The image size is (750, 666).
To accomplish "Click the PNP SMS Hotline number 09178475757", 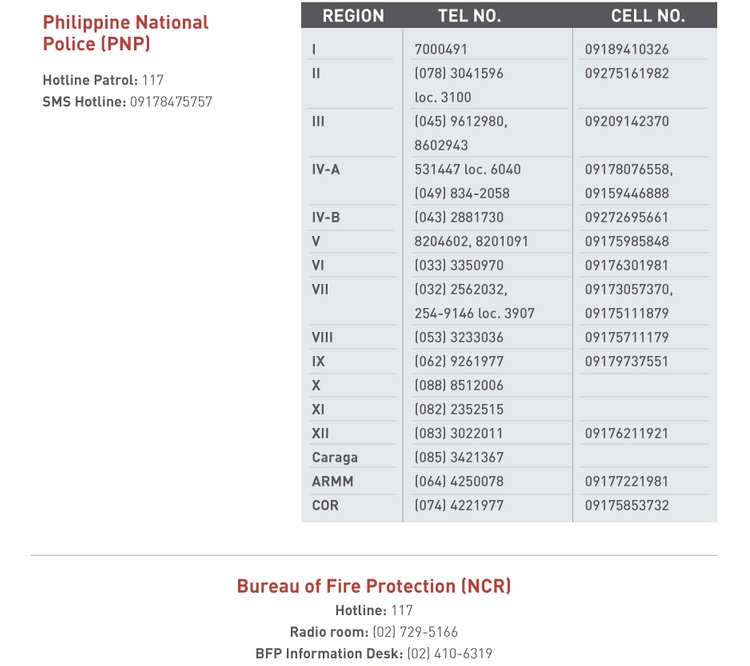I will 171,102.
